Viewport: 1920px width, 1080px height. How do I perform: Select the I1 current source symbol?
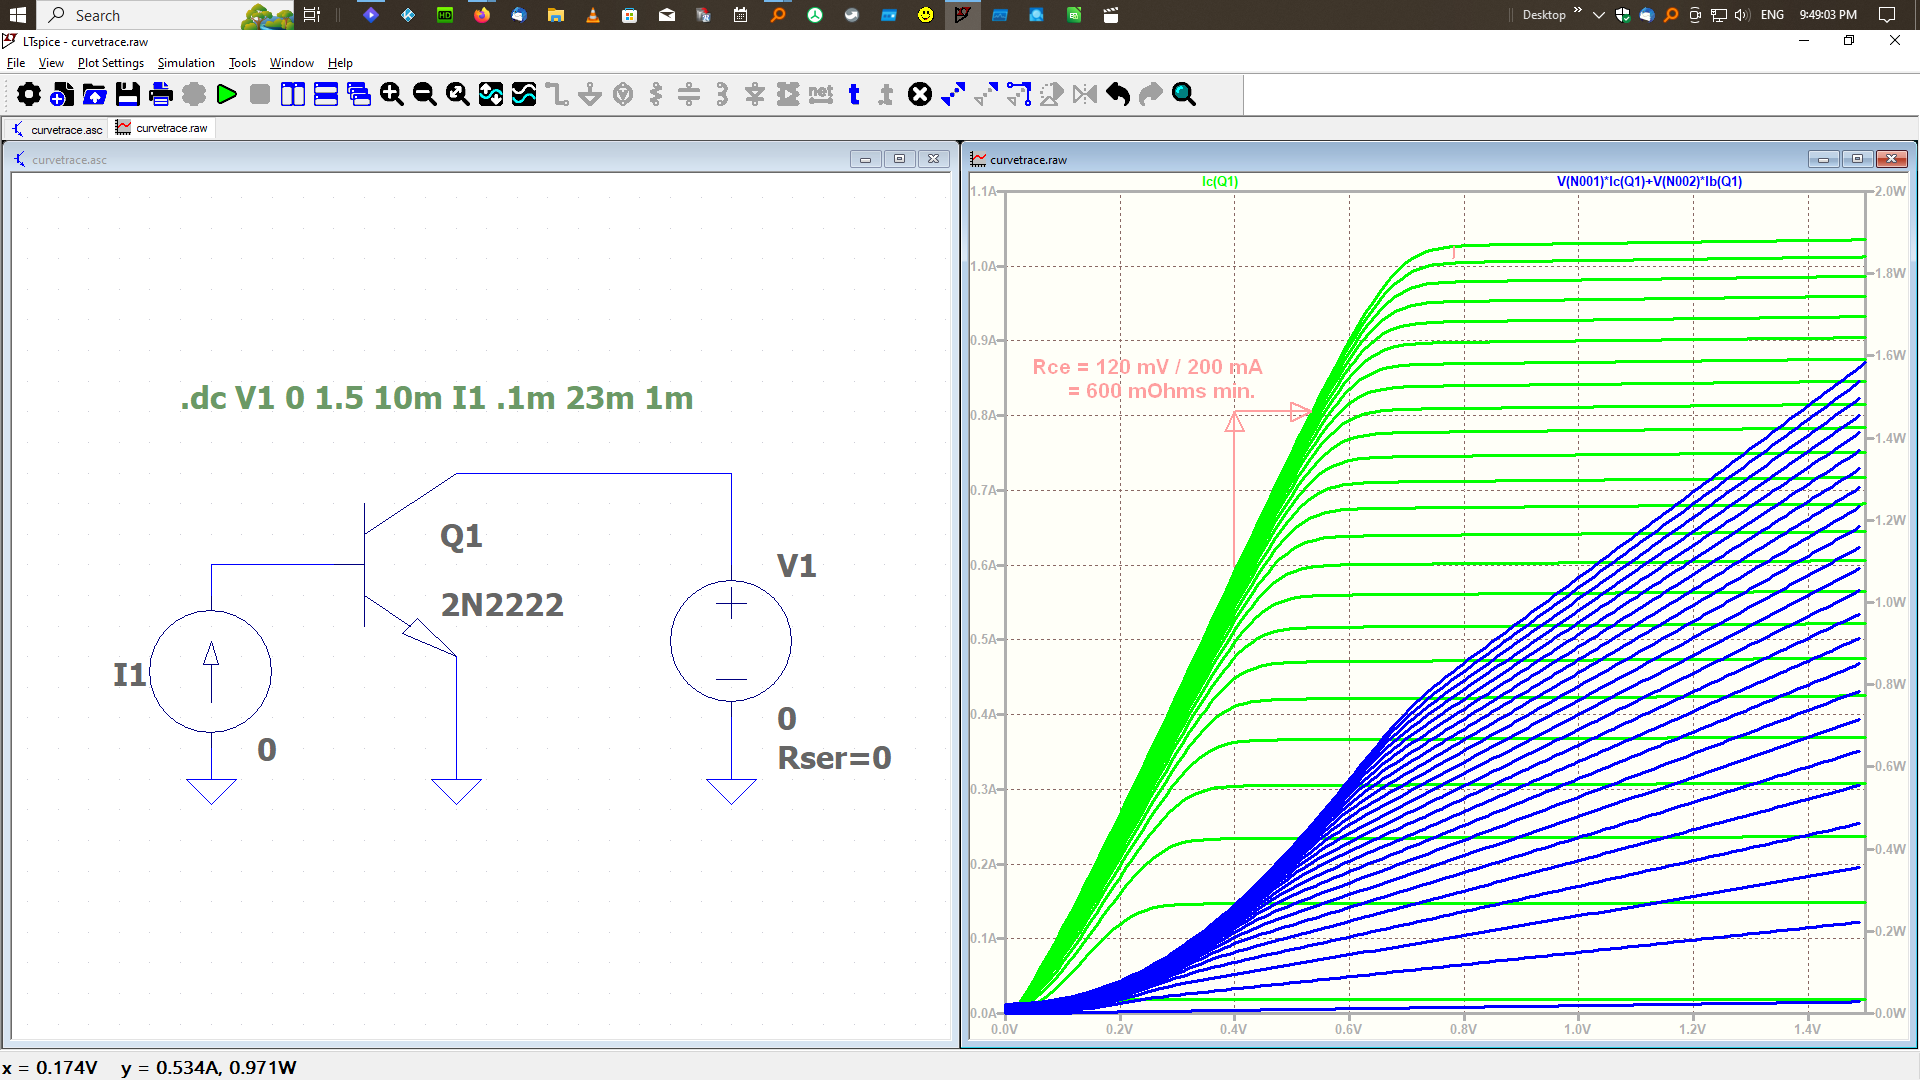211,671
